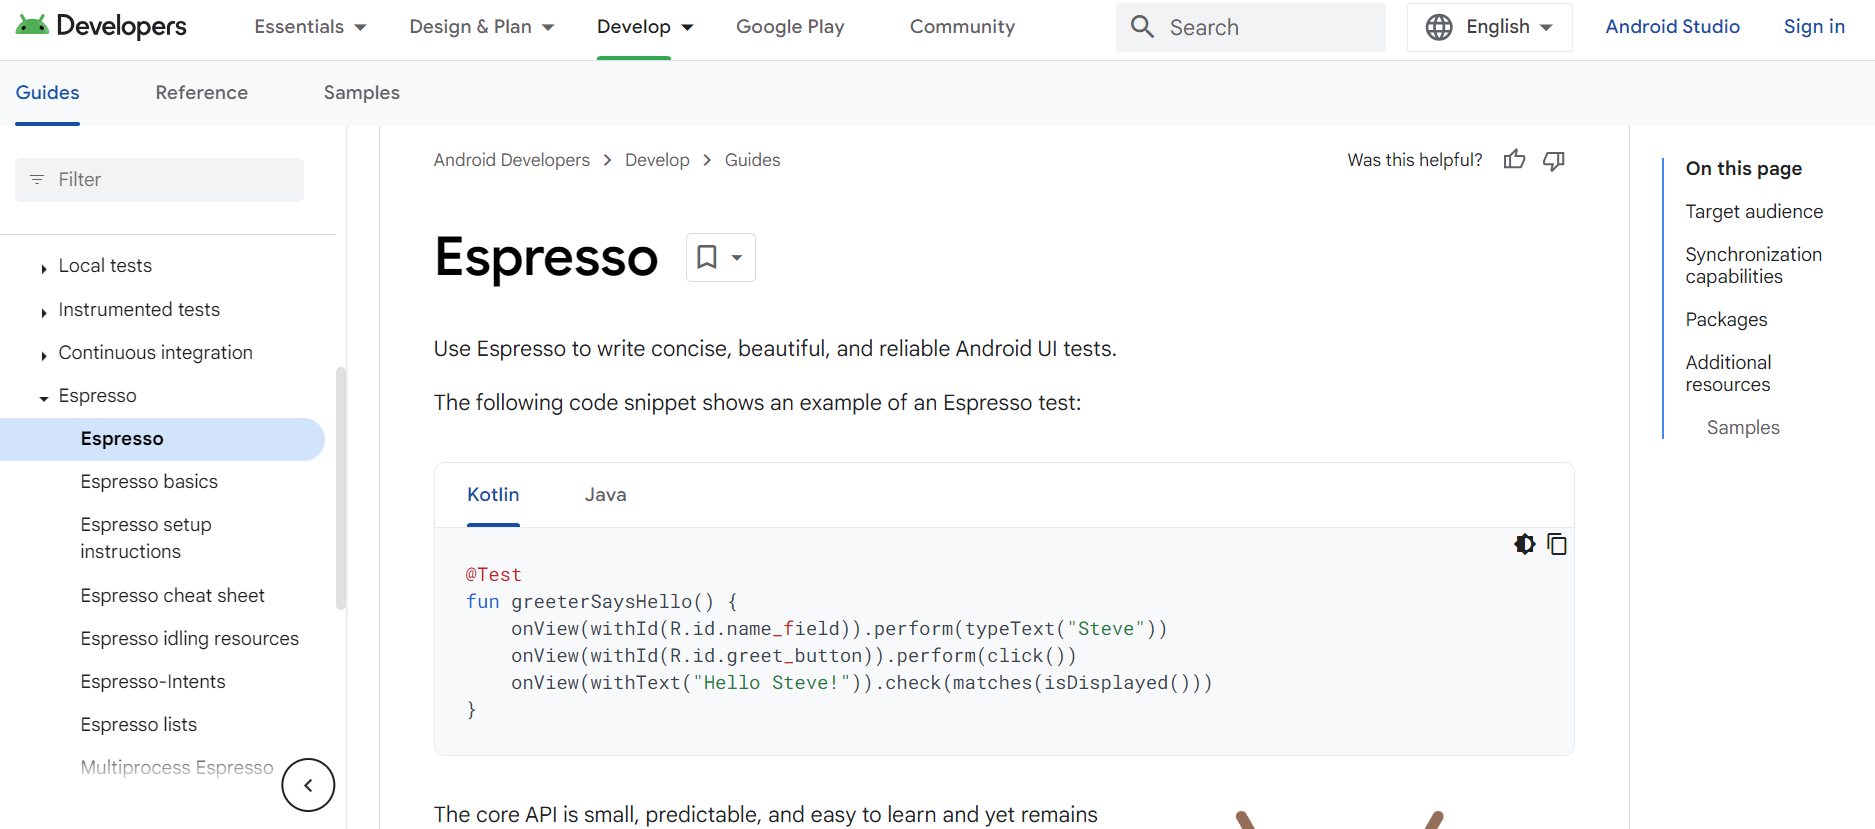Click the thumbs down icon

[1554, 160]
